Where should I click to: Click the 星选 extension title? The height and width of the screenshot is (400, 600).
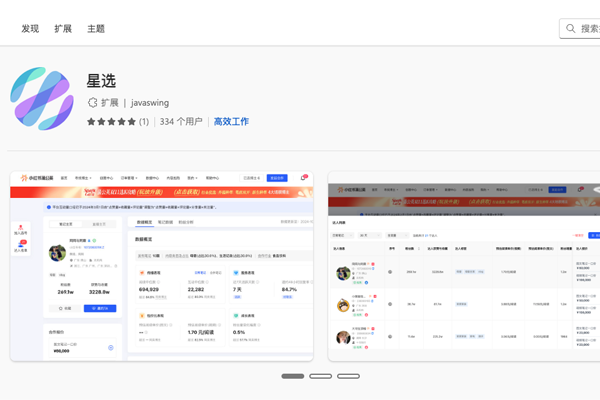click(x=101, y=81)
